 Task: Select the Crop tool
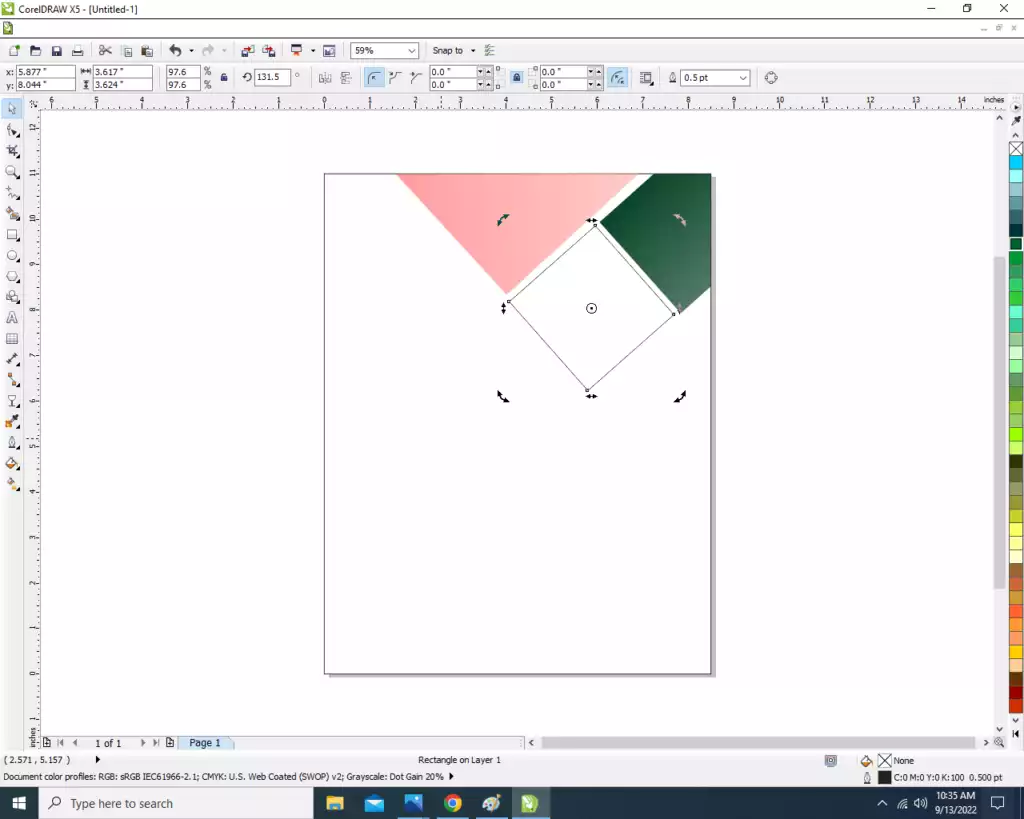[x=12, y=152]
